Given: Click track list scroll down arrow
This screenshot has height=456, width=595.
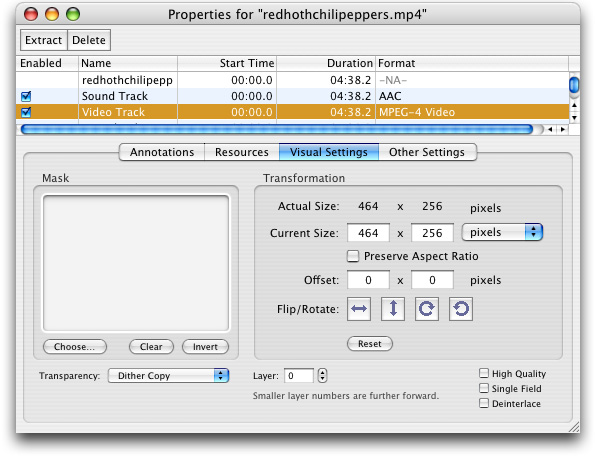Looking at the screenshot, I should tap(574, 118).
